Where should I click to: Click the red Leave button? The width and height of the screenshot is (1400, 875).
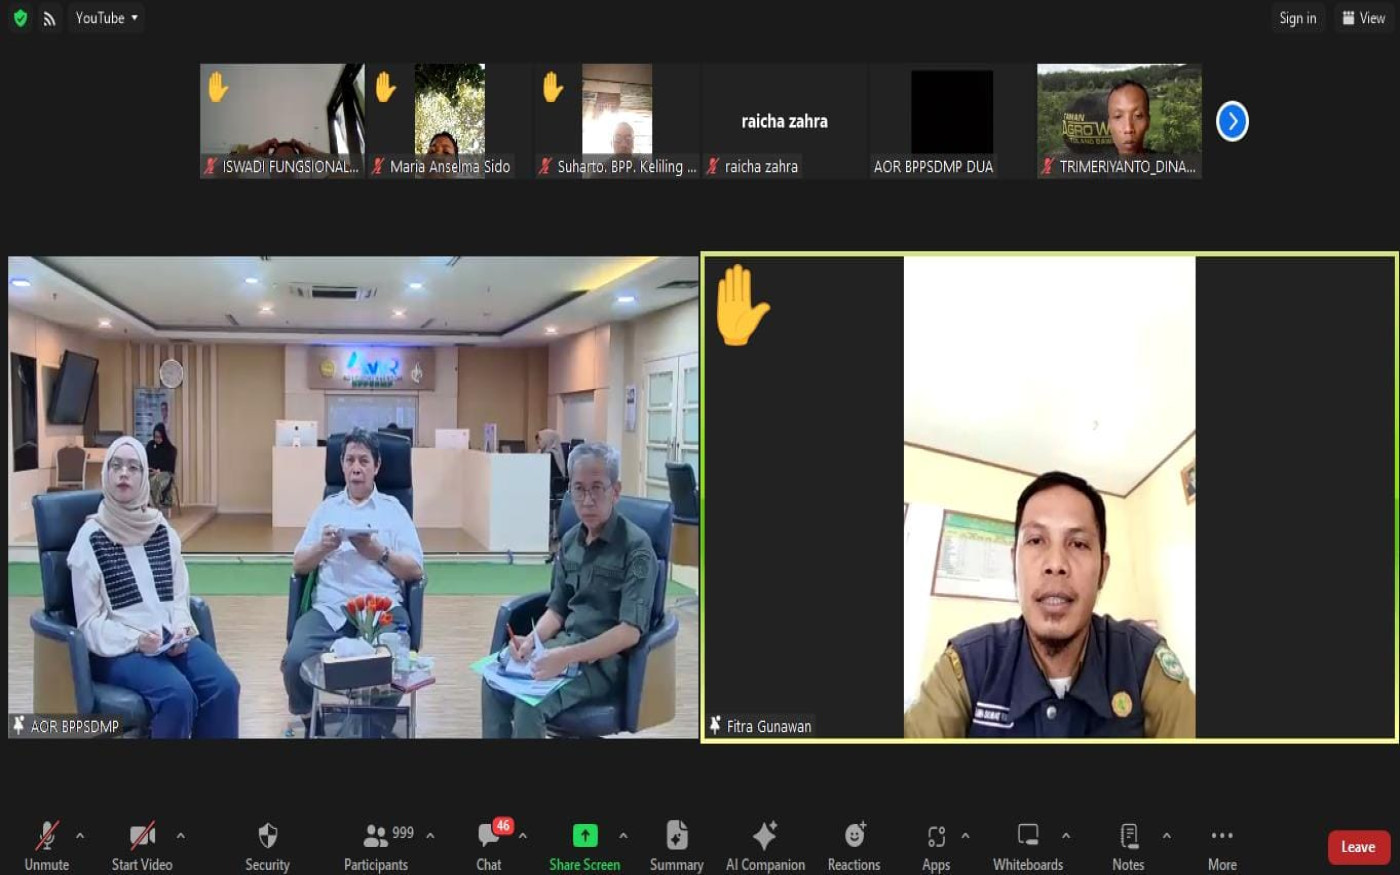click(1358, 847)
